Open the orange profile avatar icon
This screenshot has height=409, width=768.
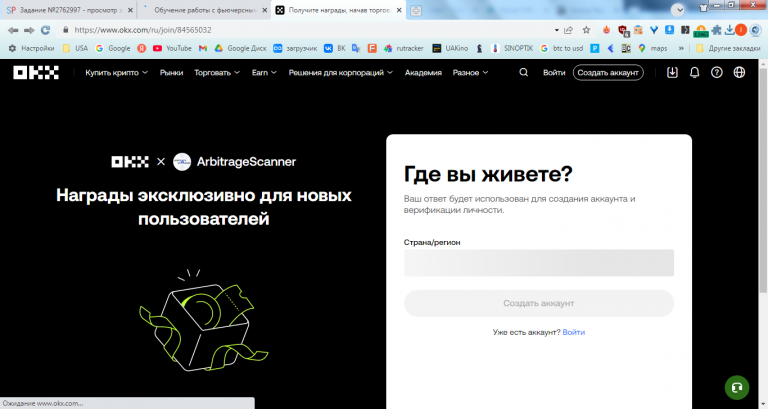pyautogui.click(x=741, y=30)
